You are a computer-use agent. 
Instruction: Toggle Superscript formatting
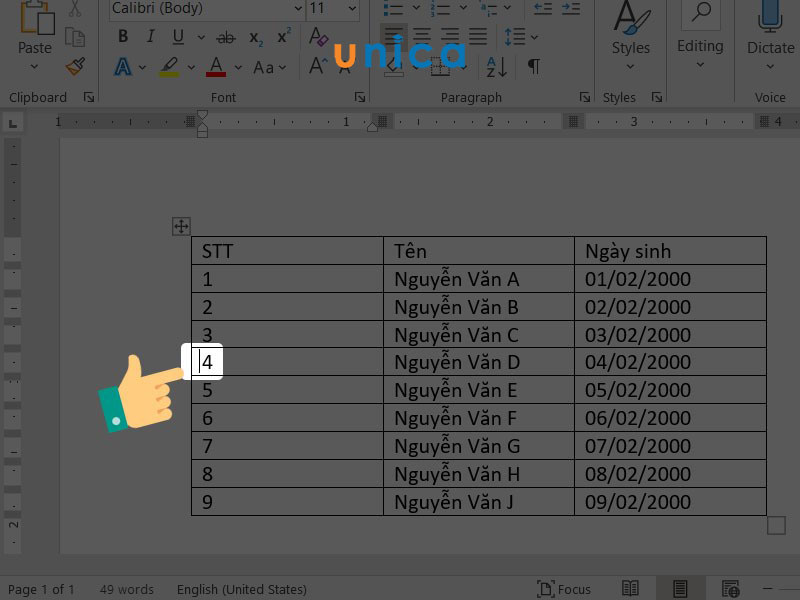pos(284,36)
